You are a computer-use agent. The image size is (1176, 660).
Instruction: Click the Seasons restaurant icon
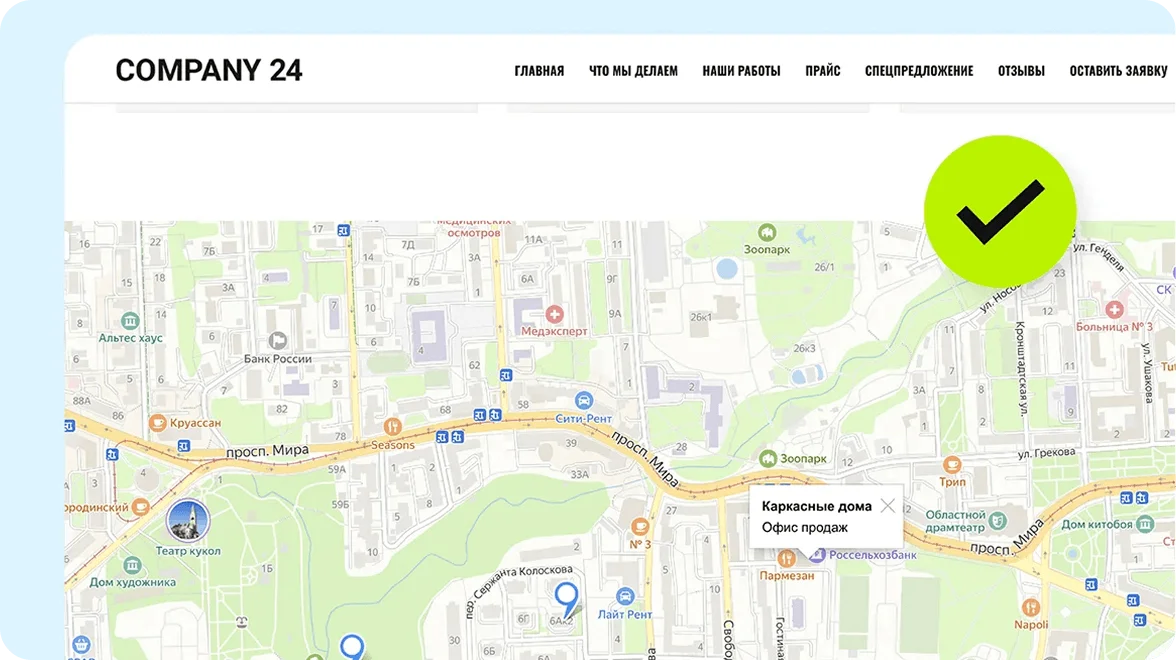pos(392,427)
